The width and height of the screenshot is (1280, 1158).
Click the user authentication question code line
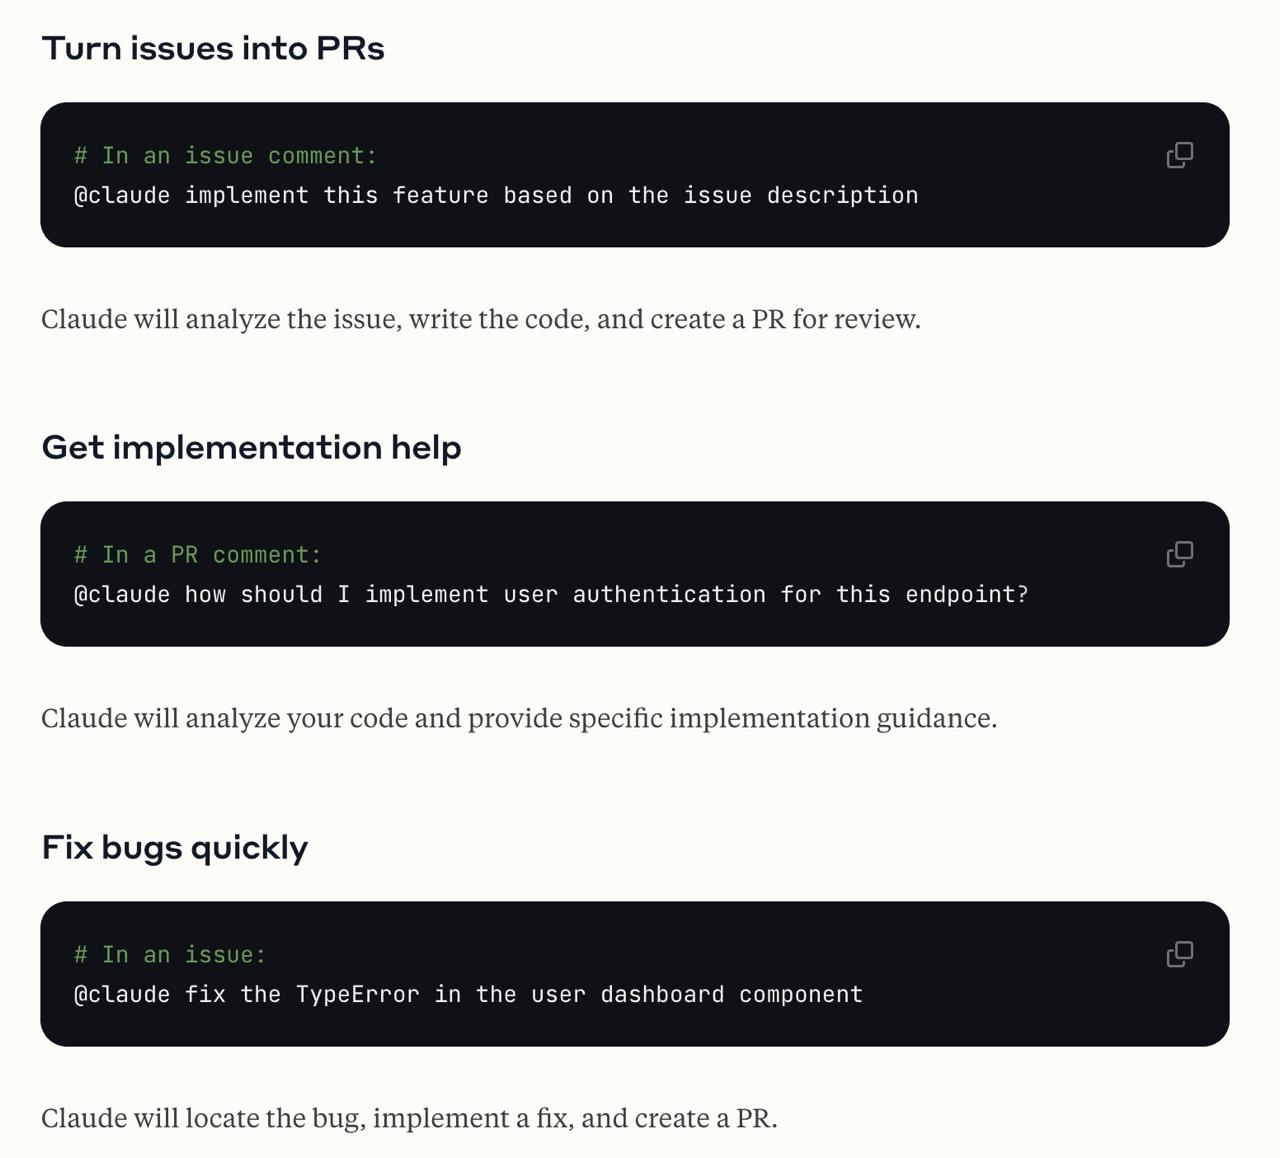point(553,593)
